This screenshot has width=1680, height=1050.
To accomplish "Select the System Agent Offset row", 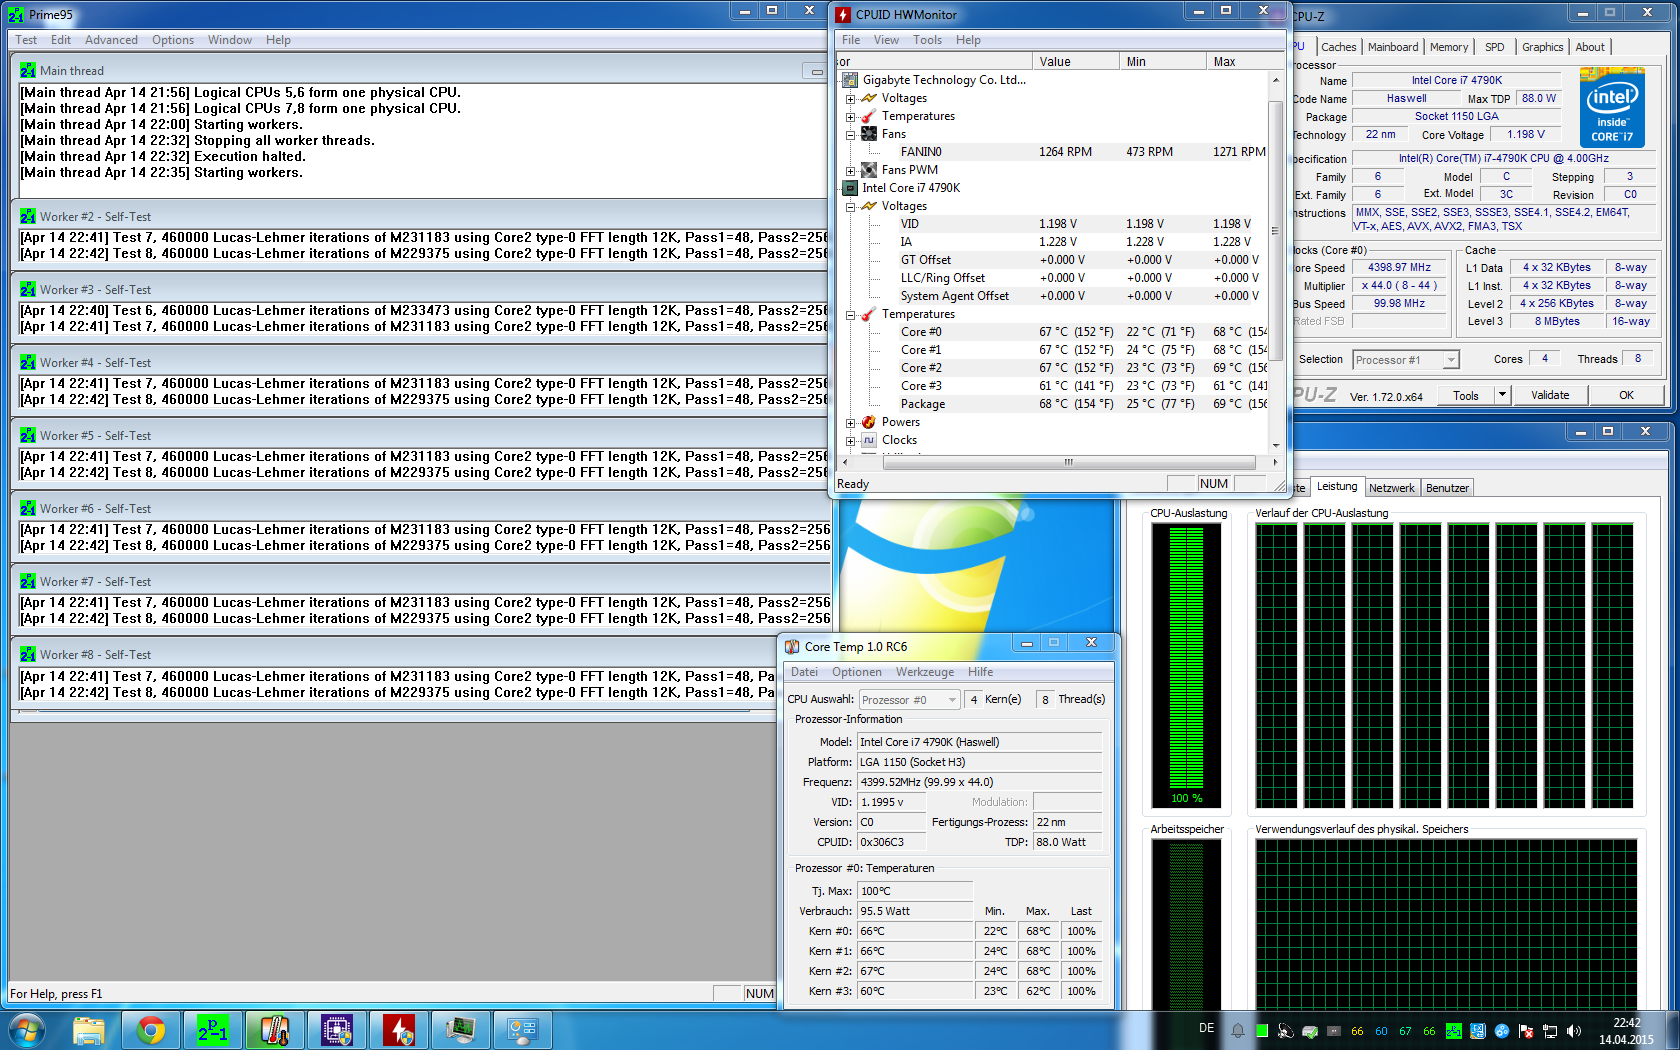I will click(1055, 296).
